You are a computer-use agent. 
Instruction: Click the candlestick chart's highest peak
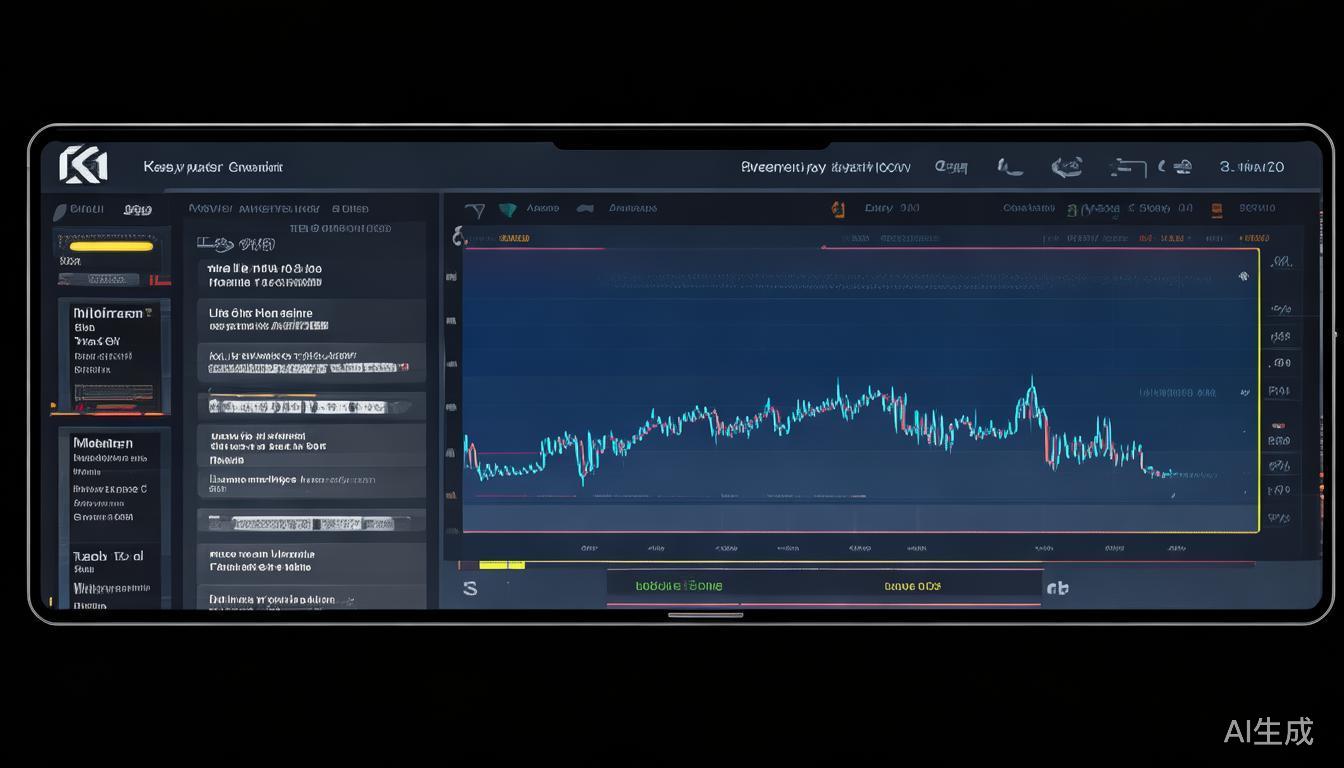click(x=1031, y=380)
